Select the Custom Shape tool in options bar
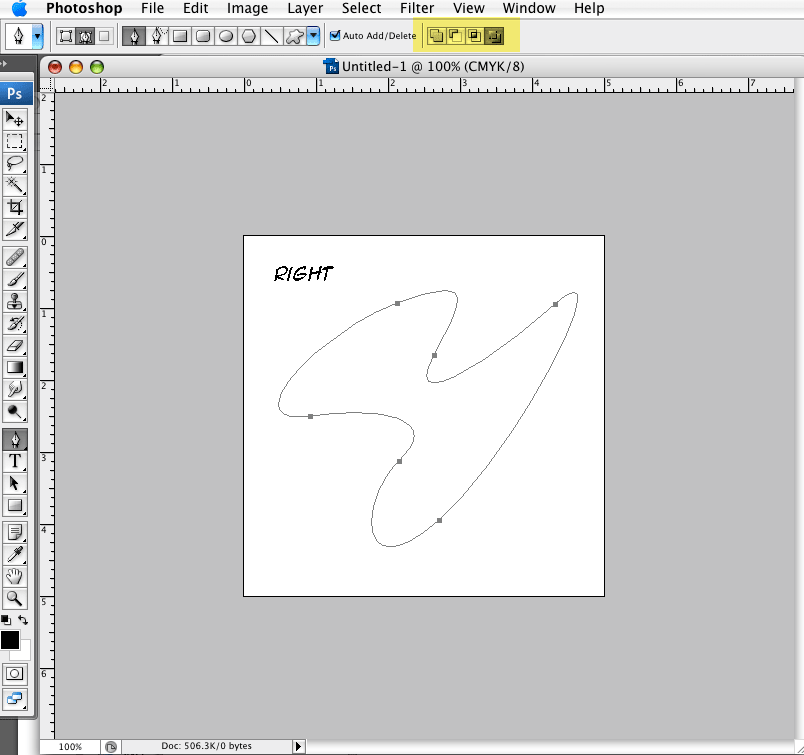This screenshot has width=804, height=755. point(294,35)
